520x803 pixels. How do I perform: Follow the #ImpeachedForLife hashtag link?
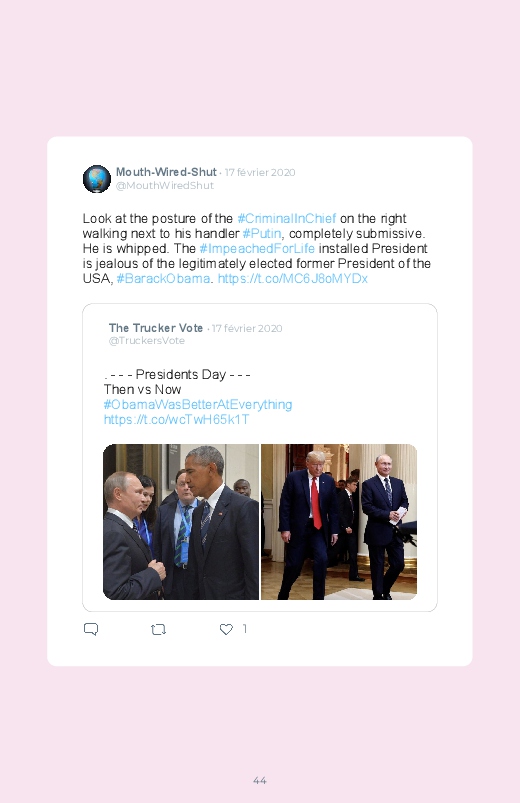click(257, 248)
